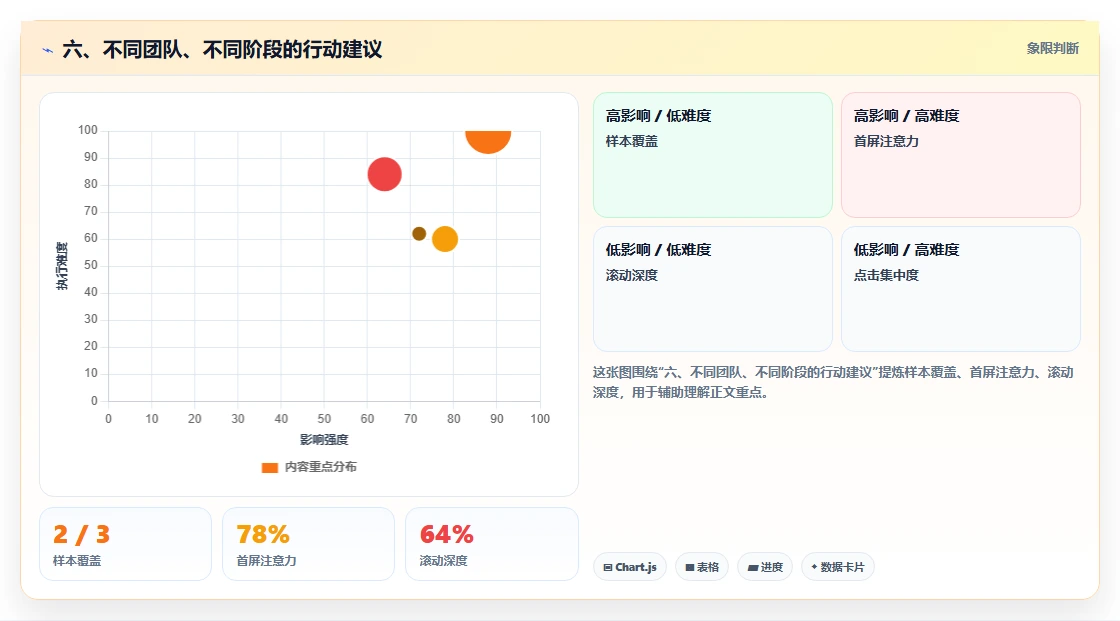
Task: Click the 内容重点分布 legend label
Action: tap(321, 467)
